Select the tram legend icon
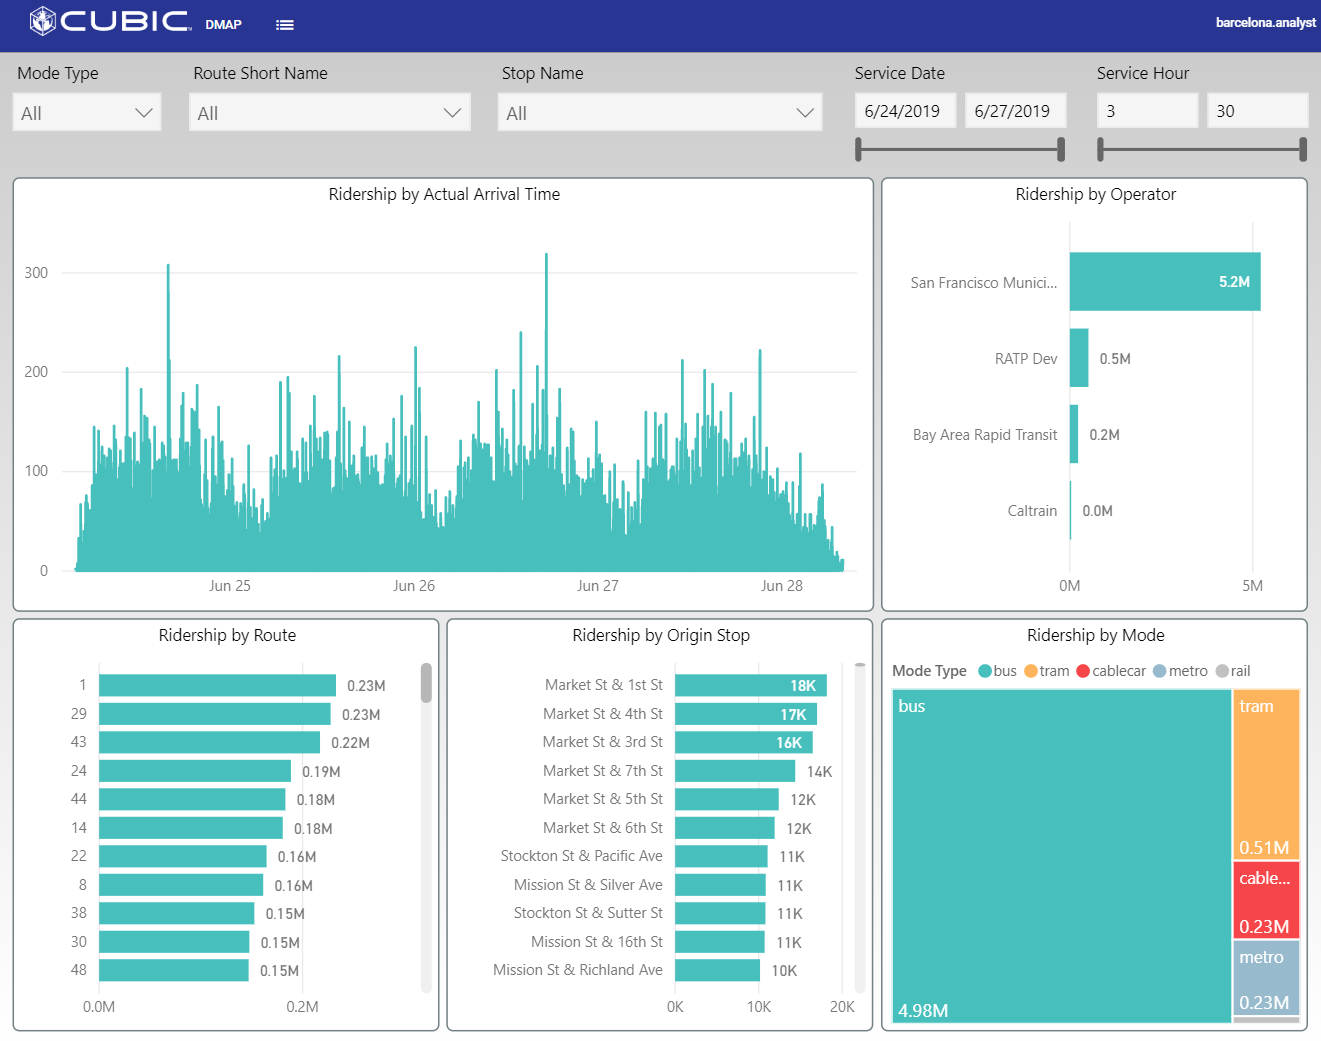The width and height of the screenshot is (1321, 1041). coord(1031,671)
